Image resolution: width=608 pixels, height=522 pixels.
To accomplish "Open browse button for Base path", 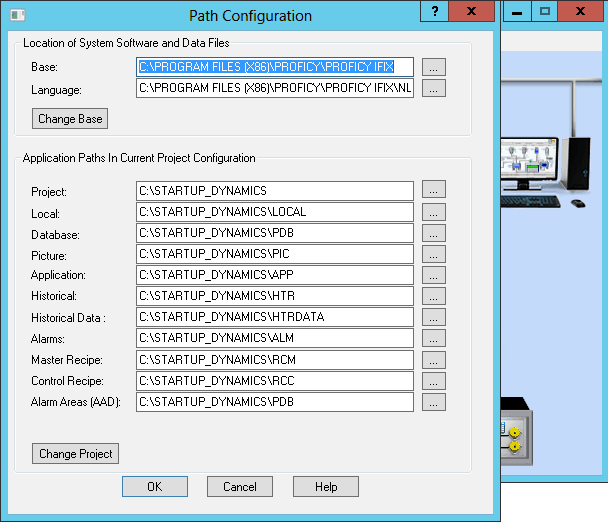I will tap(434, 67).
